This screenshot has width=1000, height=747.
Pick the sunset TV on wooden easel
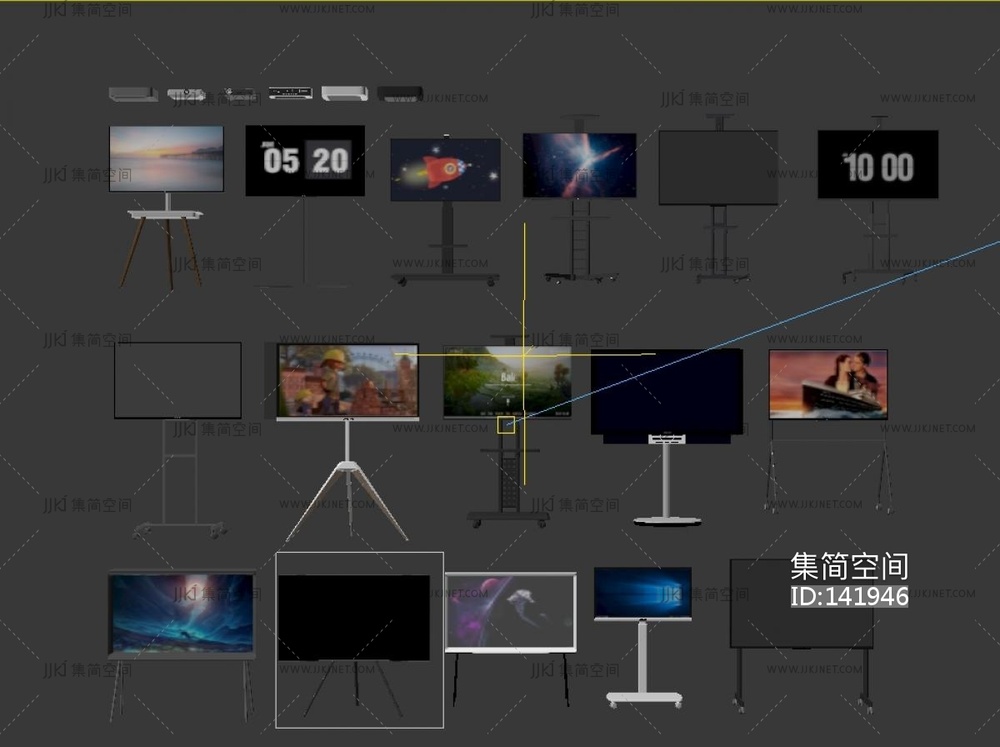tap(166, 158)
